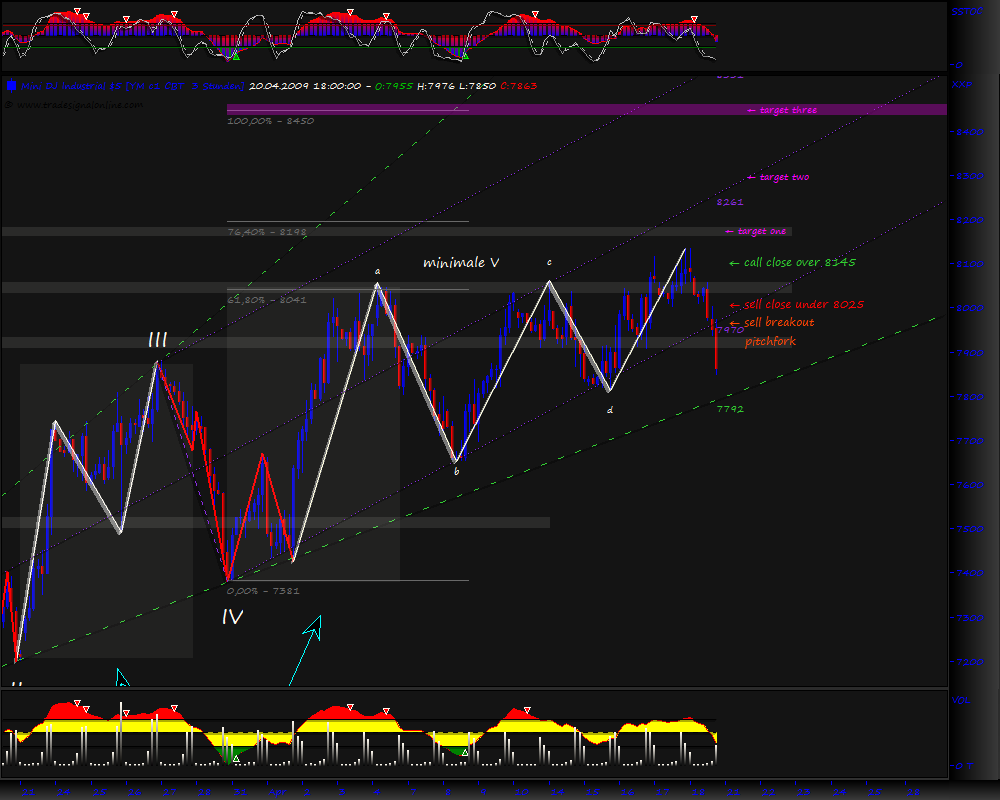This screenshot has width=1000, height=800.
Task: Click 7700 on the price axis
Action: pyautogui.click(x=969, y=440)
